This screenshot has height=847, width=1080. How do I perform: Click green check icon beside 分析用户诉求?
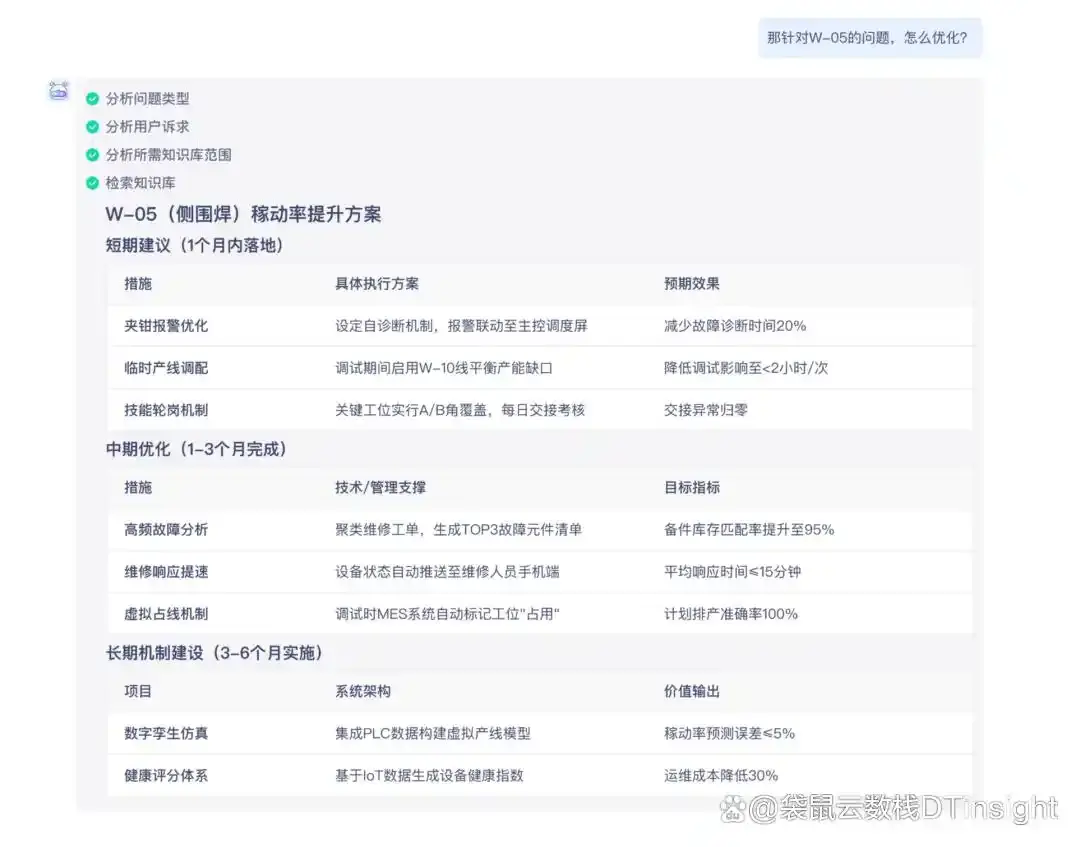point(92,127)
